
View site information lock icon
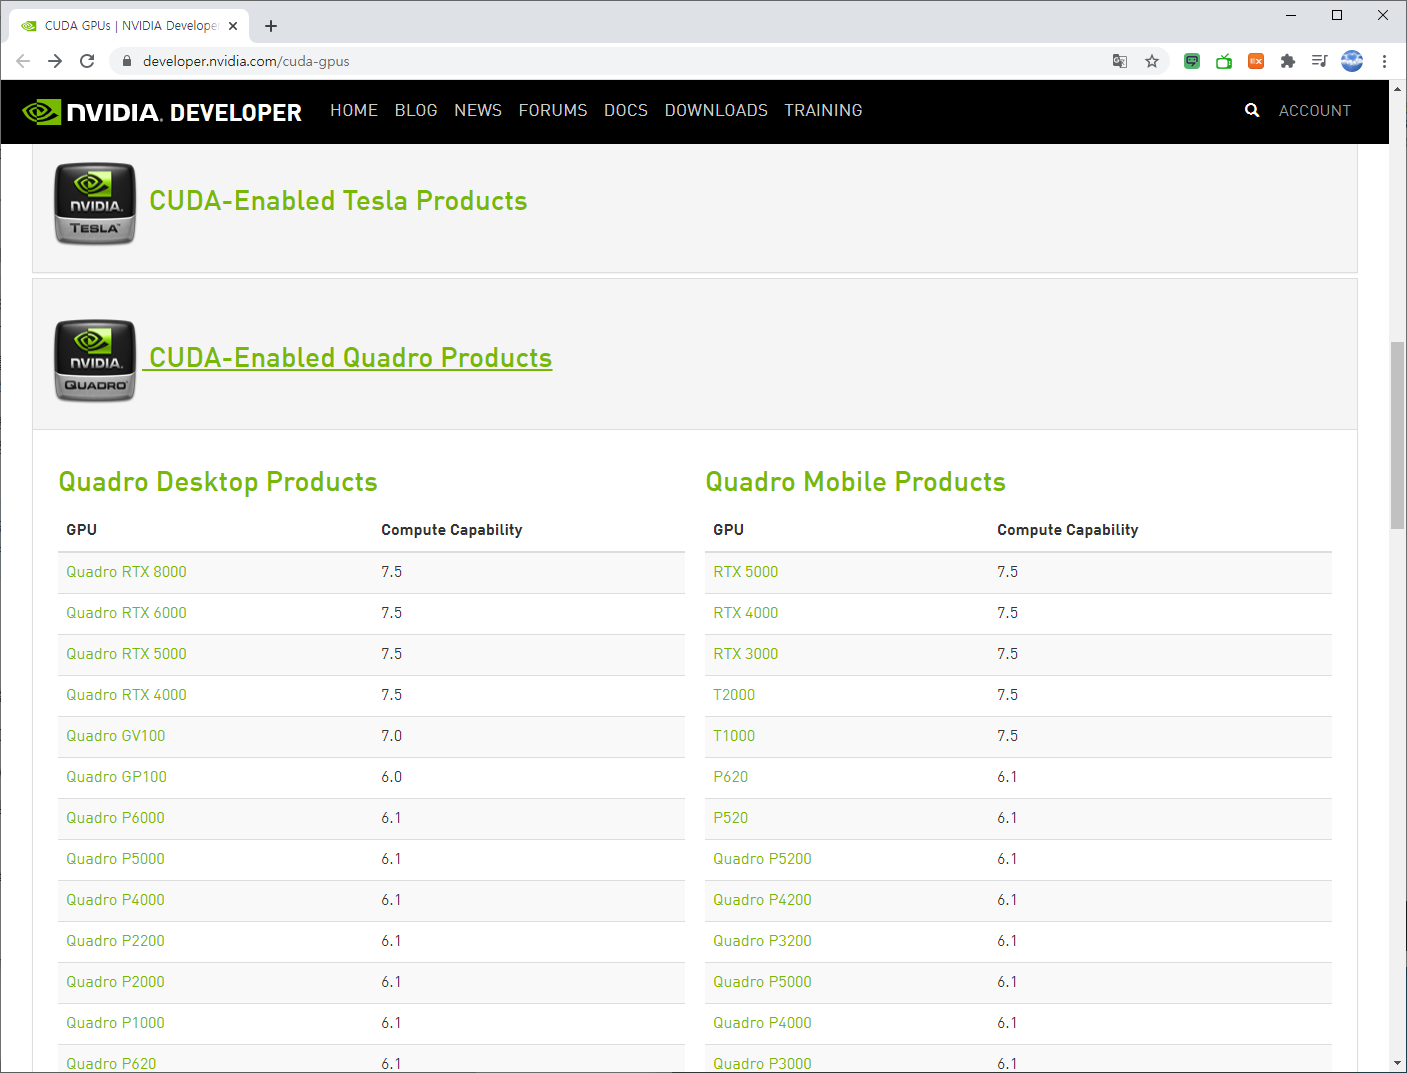(x=126, y=61)
